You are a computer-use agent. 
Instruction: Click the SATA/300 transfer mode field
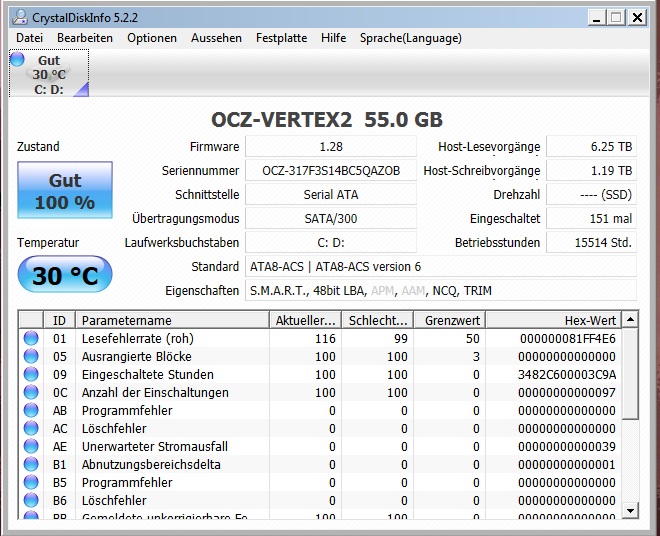[331, 219]
